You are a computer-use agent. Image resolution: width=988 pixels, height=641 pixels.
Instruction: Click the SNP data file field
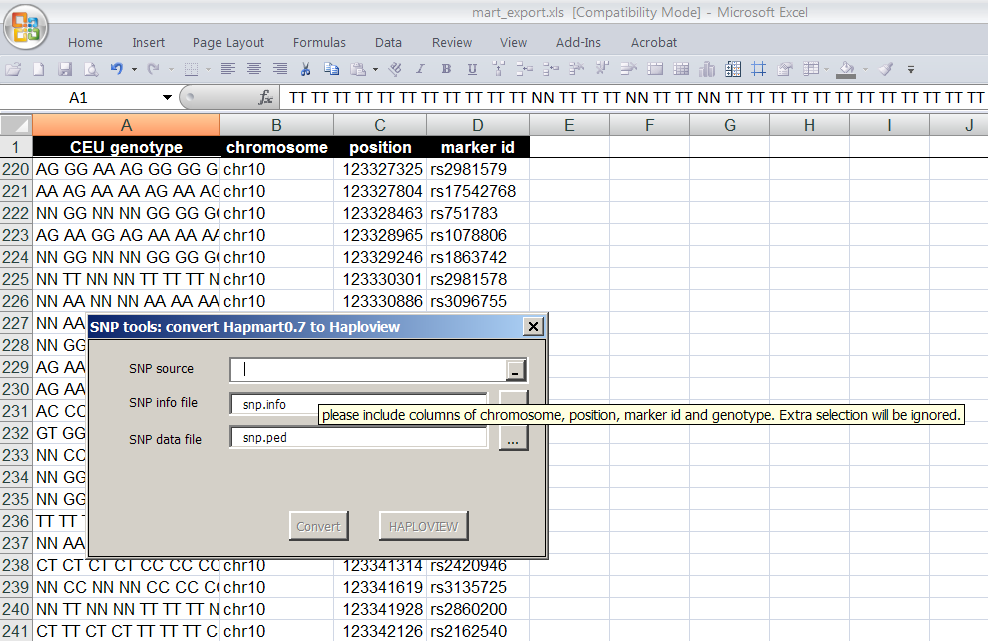pyautogui.click(x=359, y=438)
